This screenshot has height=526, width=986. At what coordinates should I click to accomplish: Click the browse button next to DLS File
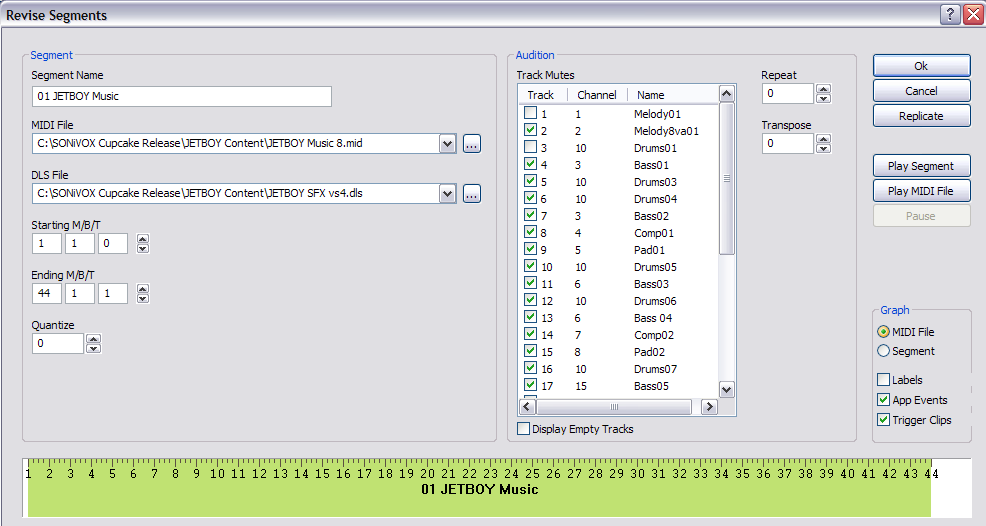[472, 194]
